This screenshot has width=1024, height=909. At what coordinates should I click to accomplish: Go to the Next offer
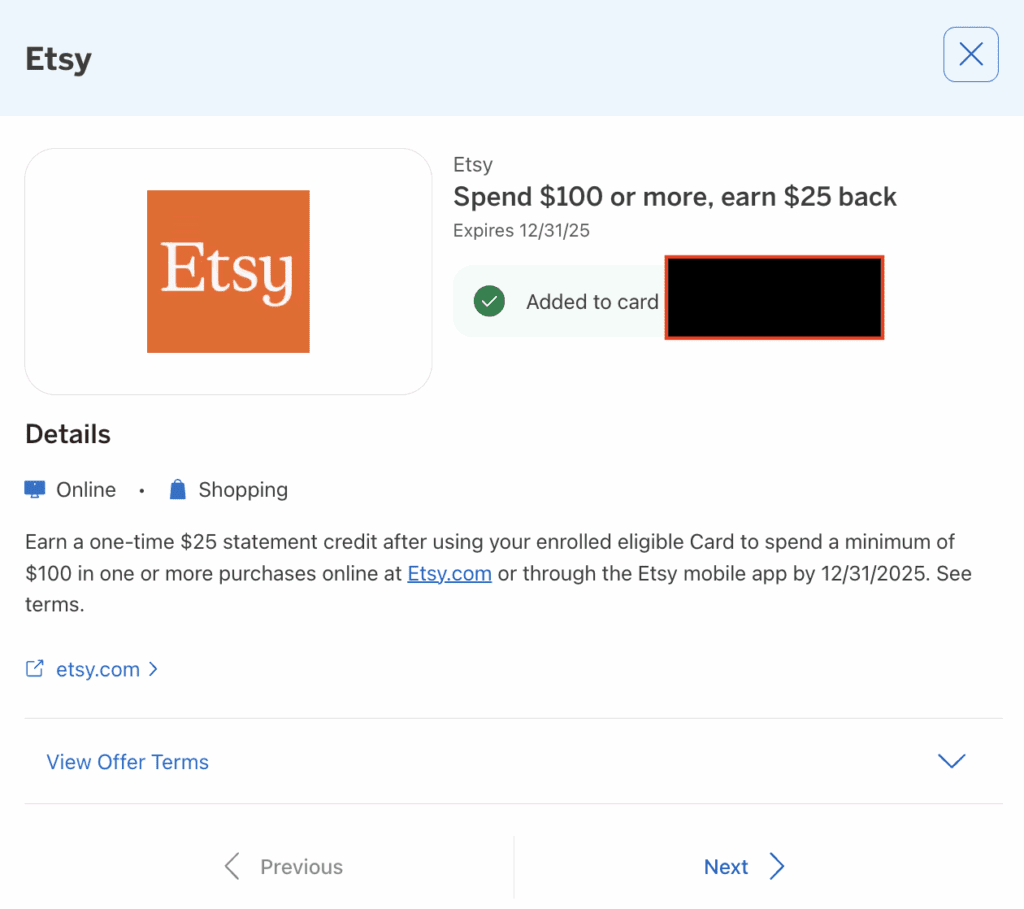click(726, 867)
